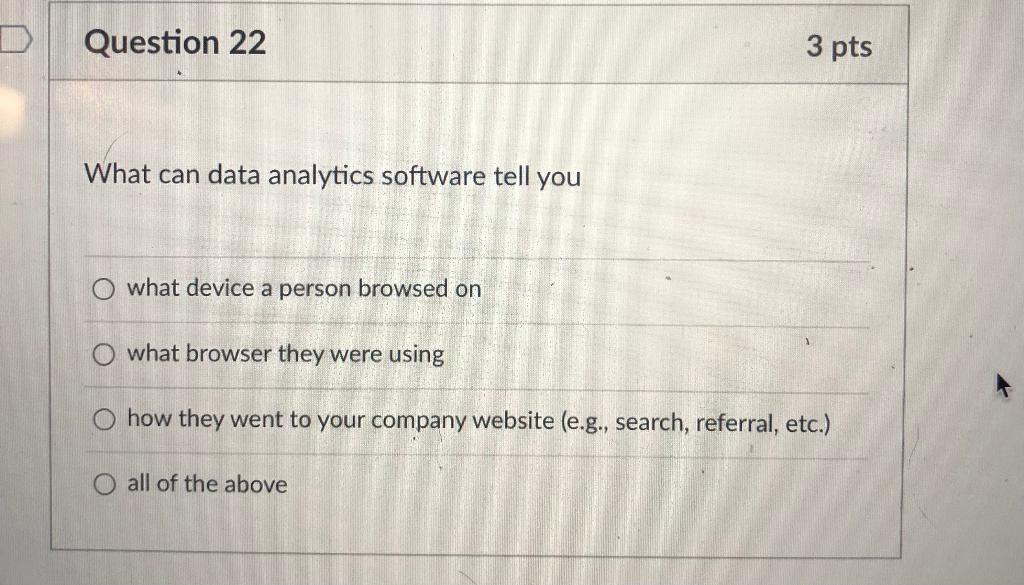Viewport: 1024px width, 585px height.
Task: Click the radio circle beside third answer choice
Action: [x=103, y=419]
